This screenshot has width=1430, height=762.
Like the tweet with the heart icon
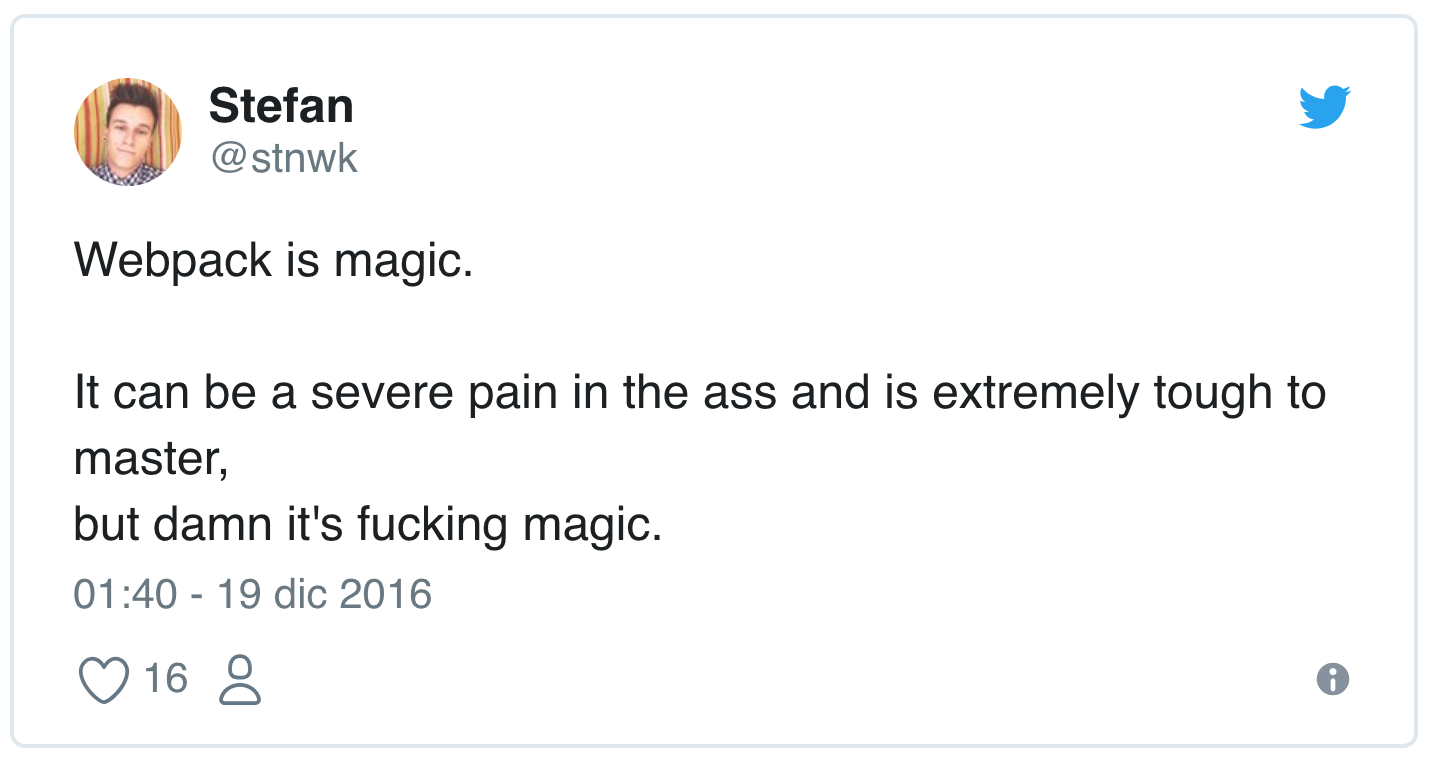tap(104, 680)
